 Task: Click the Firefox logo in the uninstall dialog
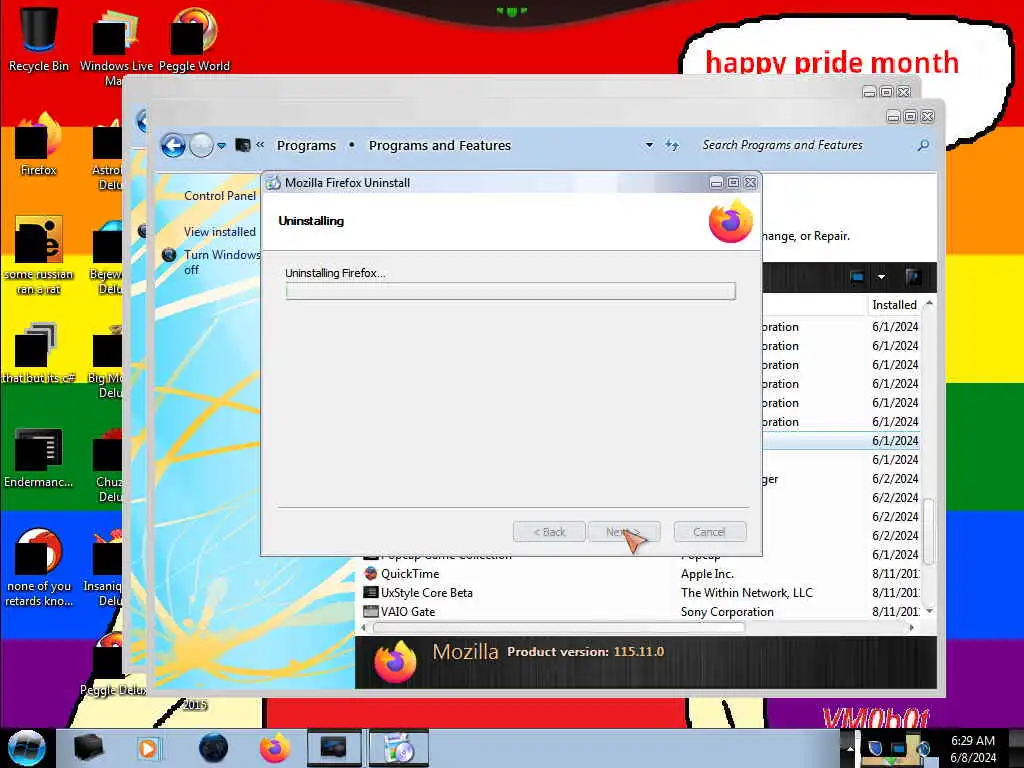coord(731,221)
